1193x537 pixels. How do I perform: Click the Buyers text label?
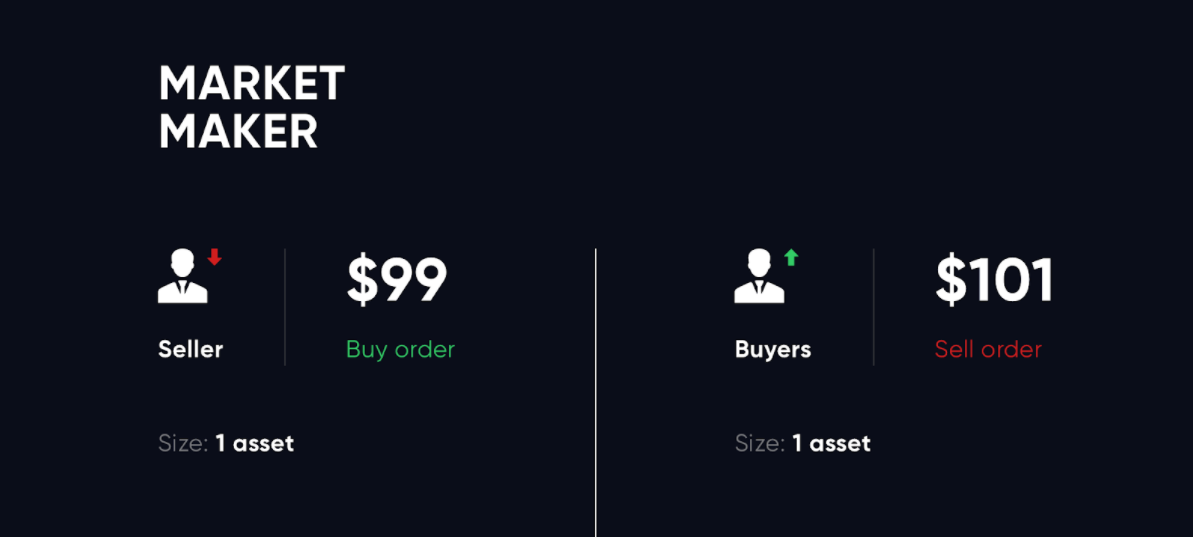[x=773, y=349]
